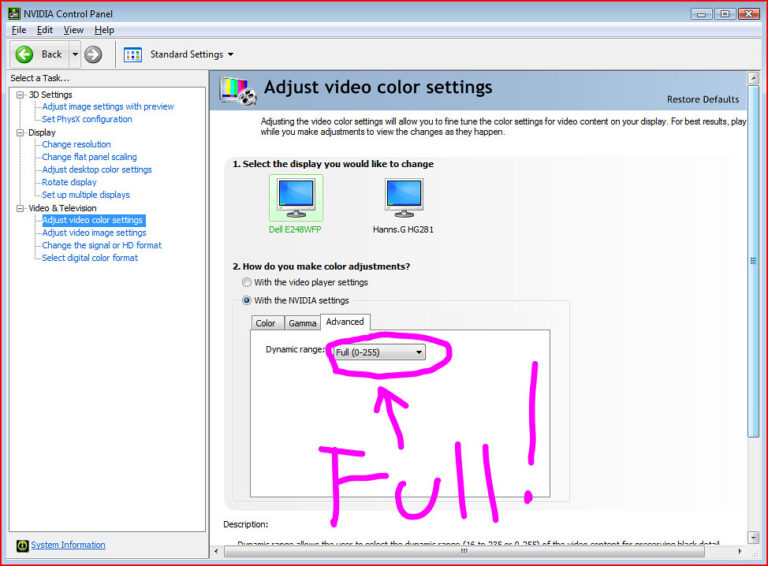Open the System Information link
768x566 pixels.
[68, 545]
